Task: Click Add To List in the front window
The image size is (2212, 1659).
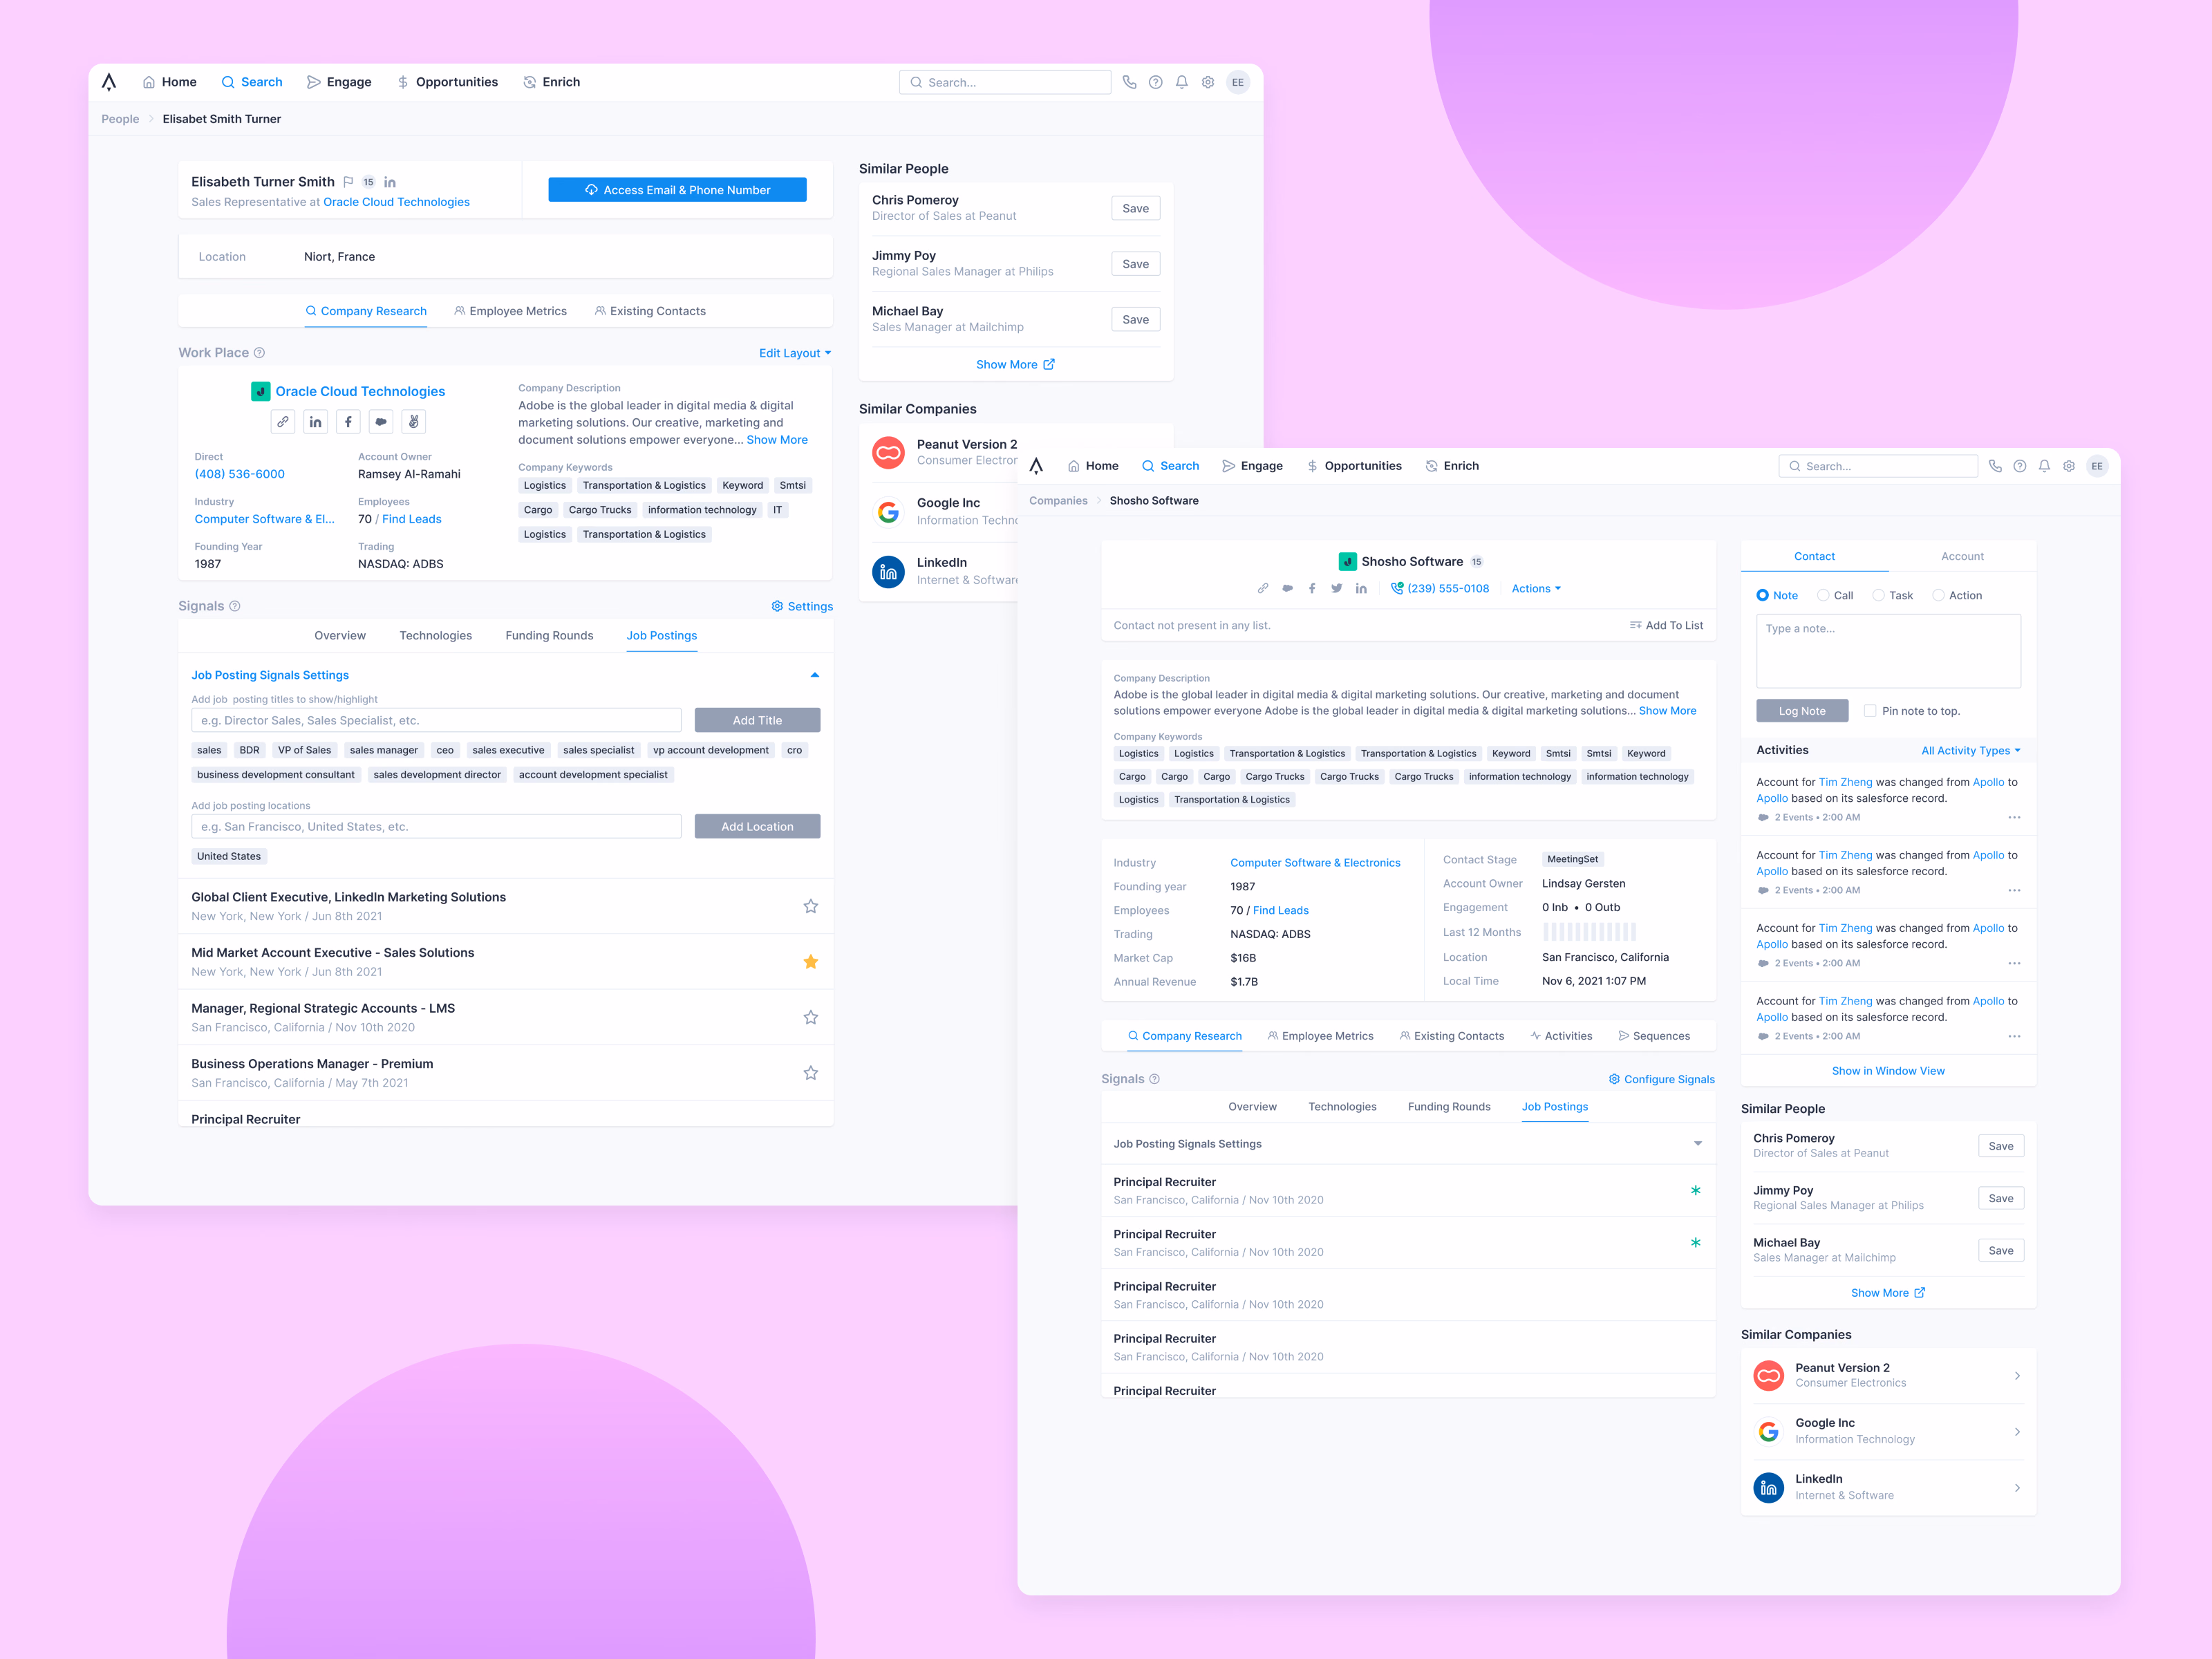Action: click(1666, 625)
